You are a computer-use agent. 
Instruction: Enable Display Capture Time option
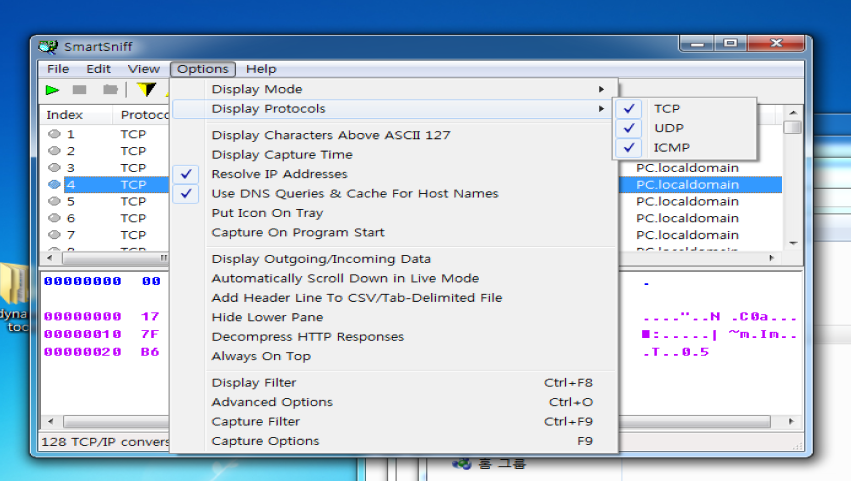click(395, 154)
